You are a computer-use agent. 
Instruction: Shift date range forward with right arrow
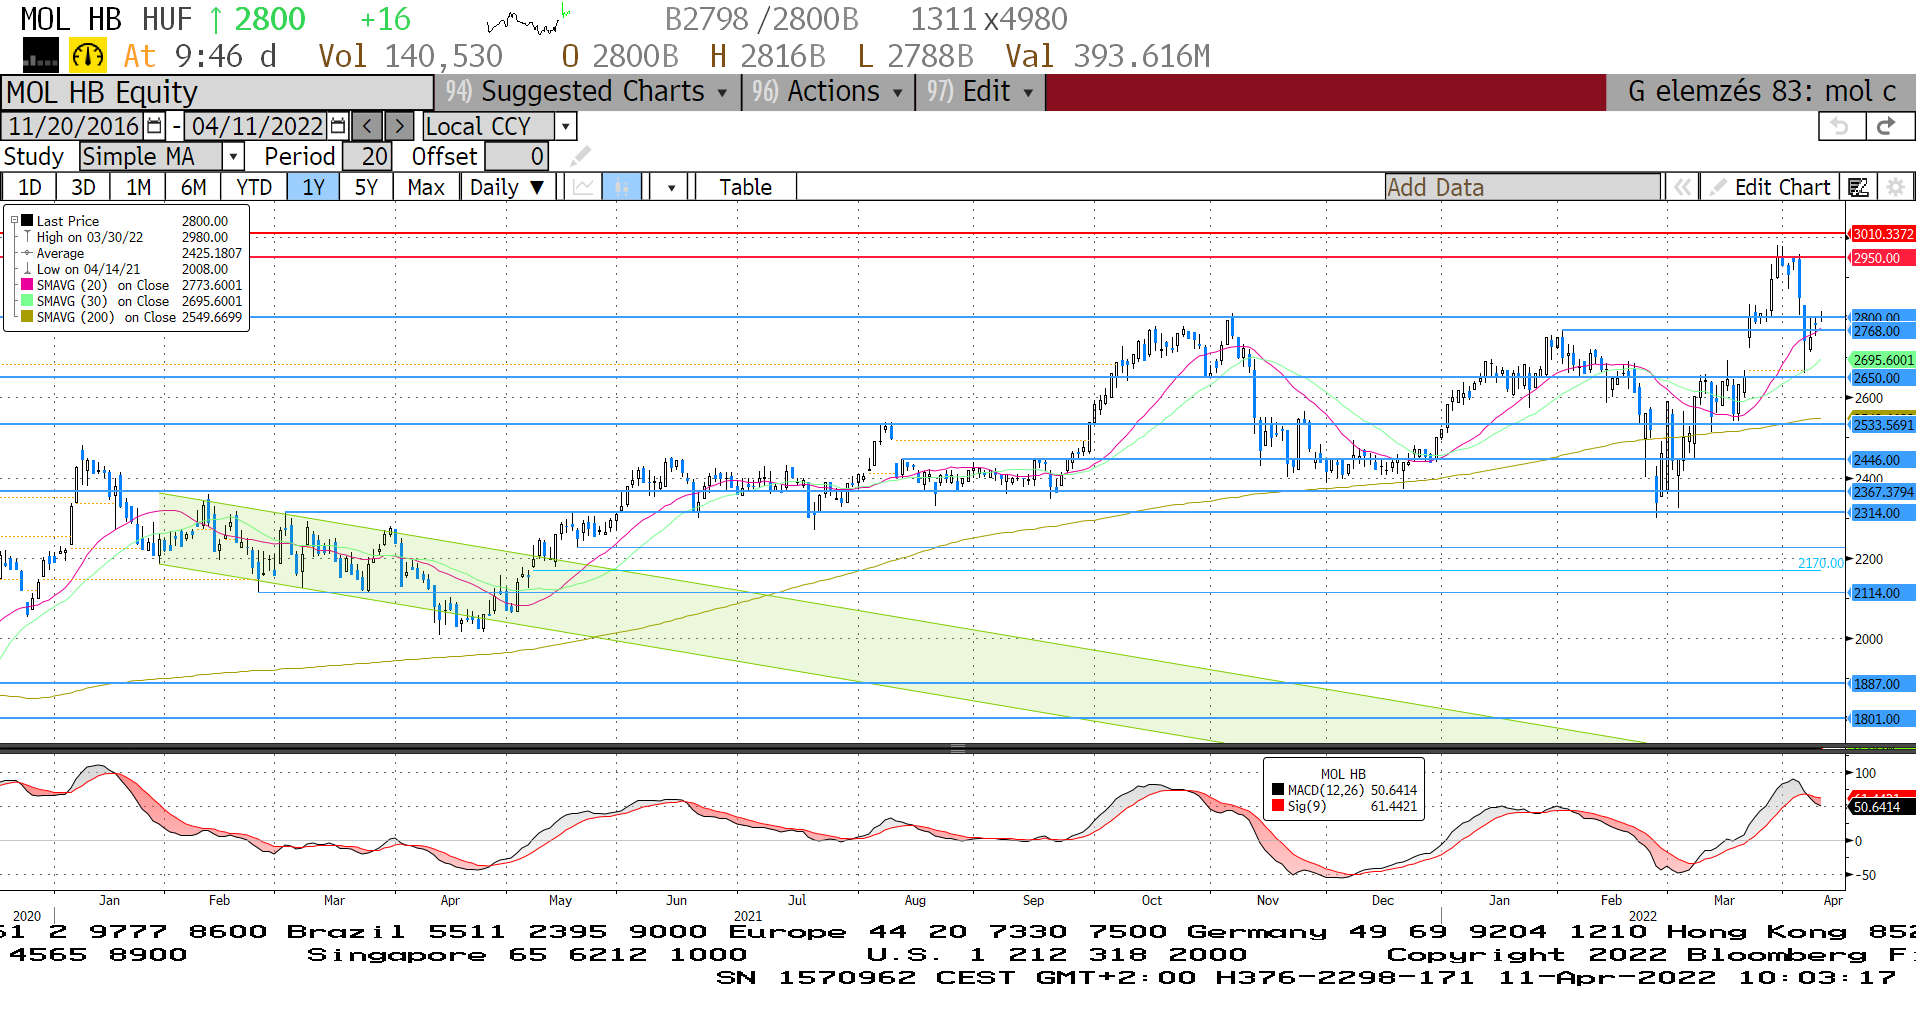pos(399,126)
